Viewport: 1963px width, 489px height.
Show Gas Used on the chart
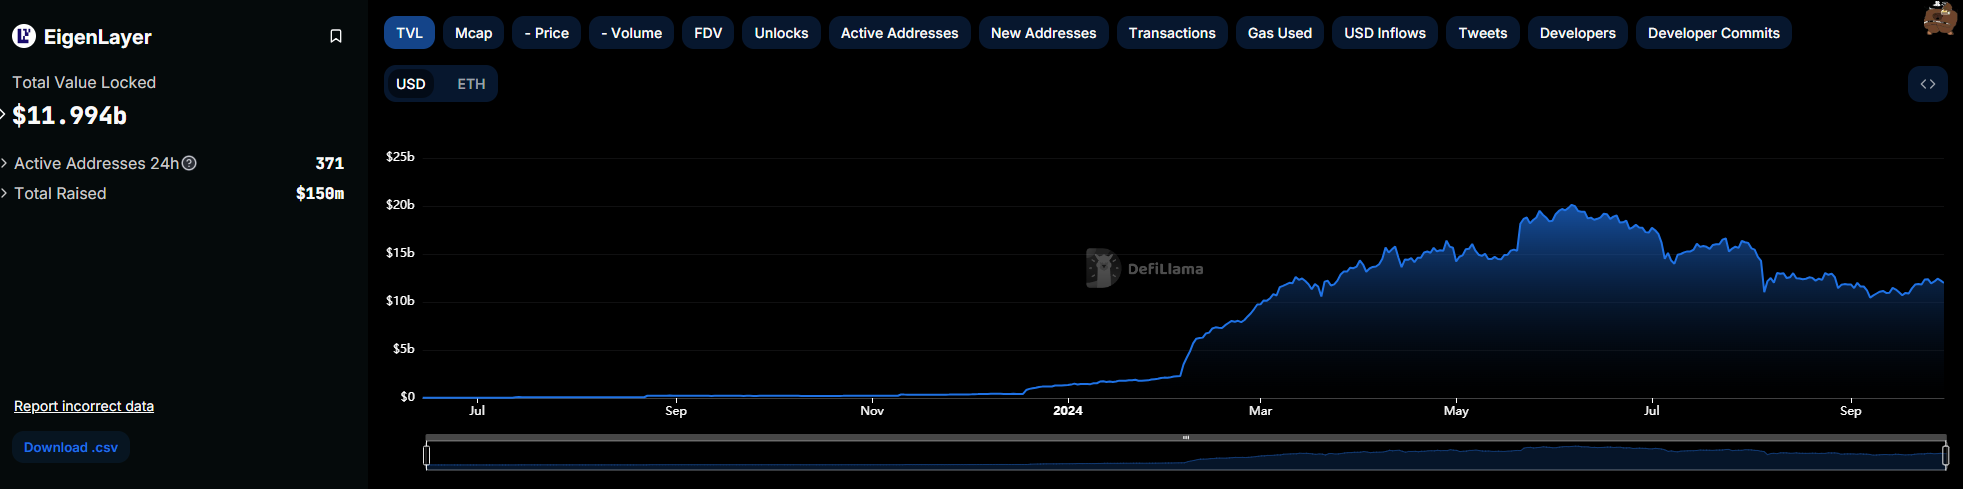click(x=1280, y=33)
